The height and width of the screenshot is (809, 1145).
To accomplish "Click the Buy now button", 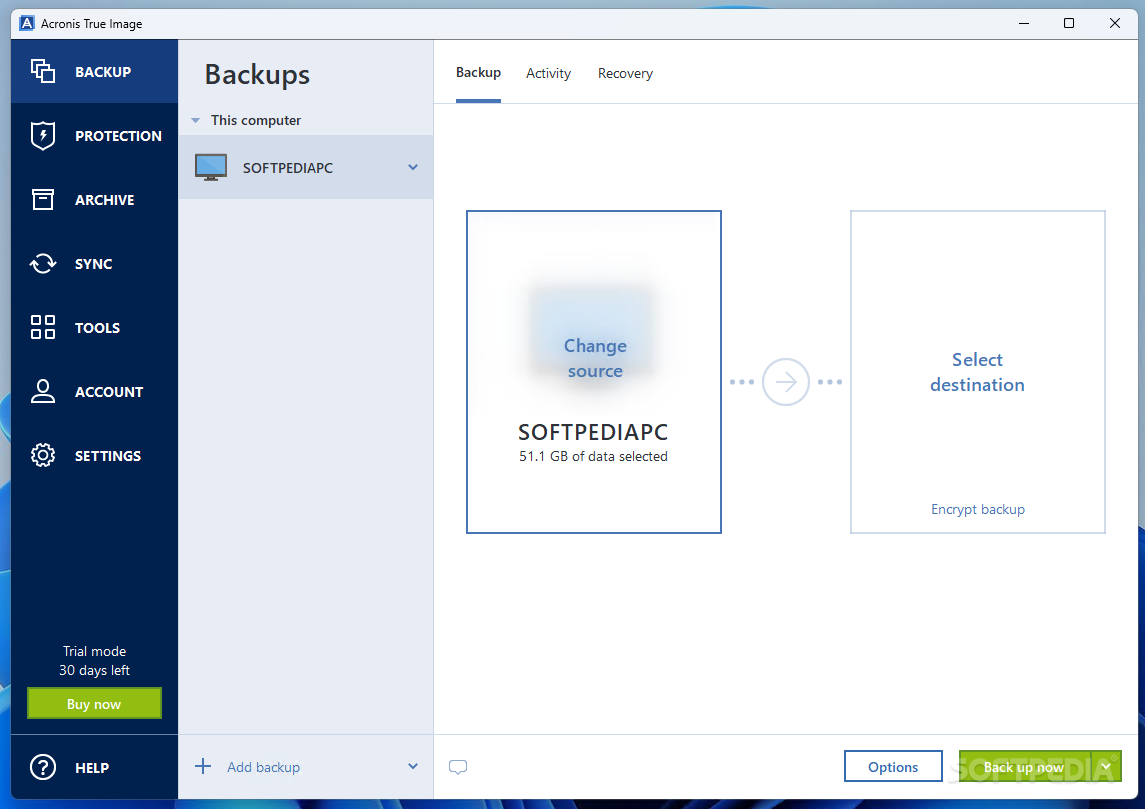I will (x=94, y=703).
